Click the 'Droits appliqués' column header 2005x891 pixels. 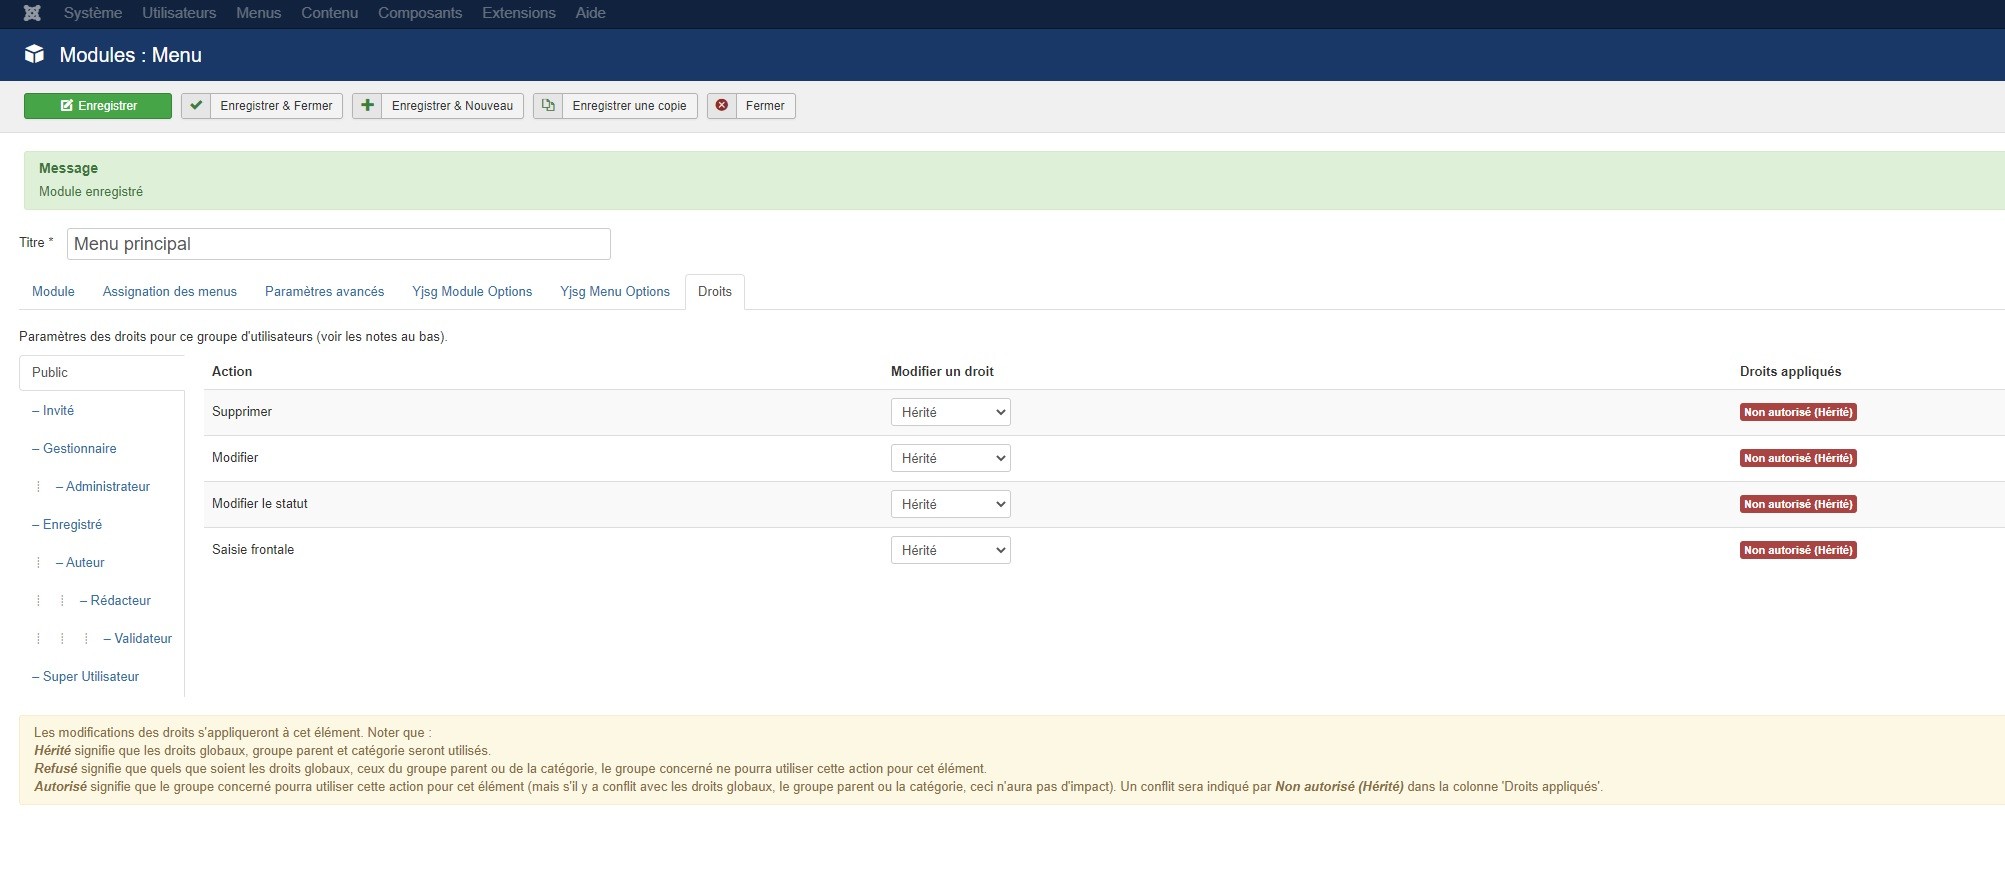point(1790,372)
